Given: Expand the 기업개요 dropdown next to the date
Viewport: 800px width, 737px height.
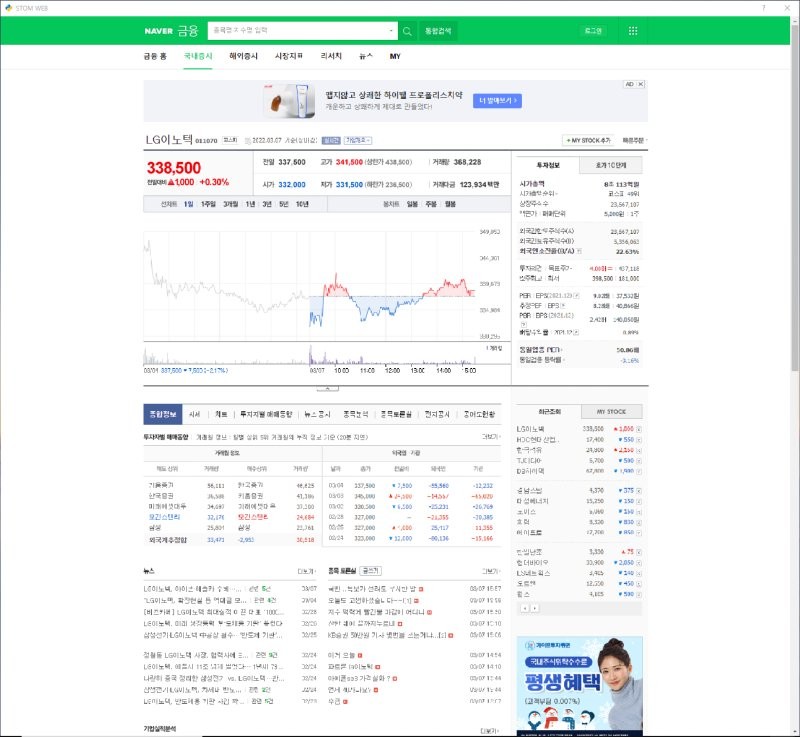Looking at the screenshot, I should 357,141.
